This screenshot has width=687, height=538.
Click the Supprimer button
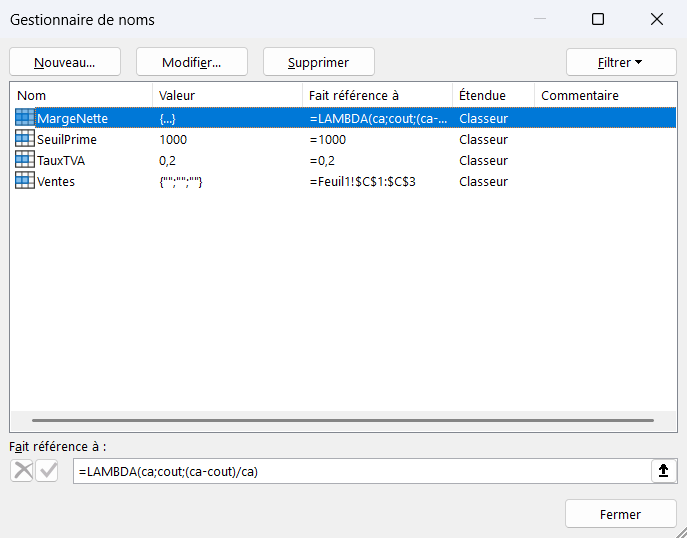click(x=319, y=62)
